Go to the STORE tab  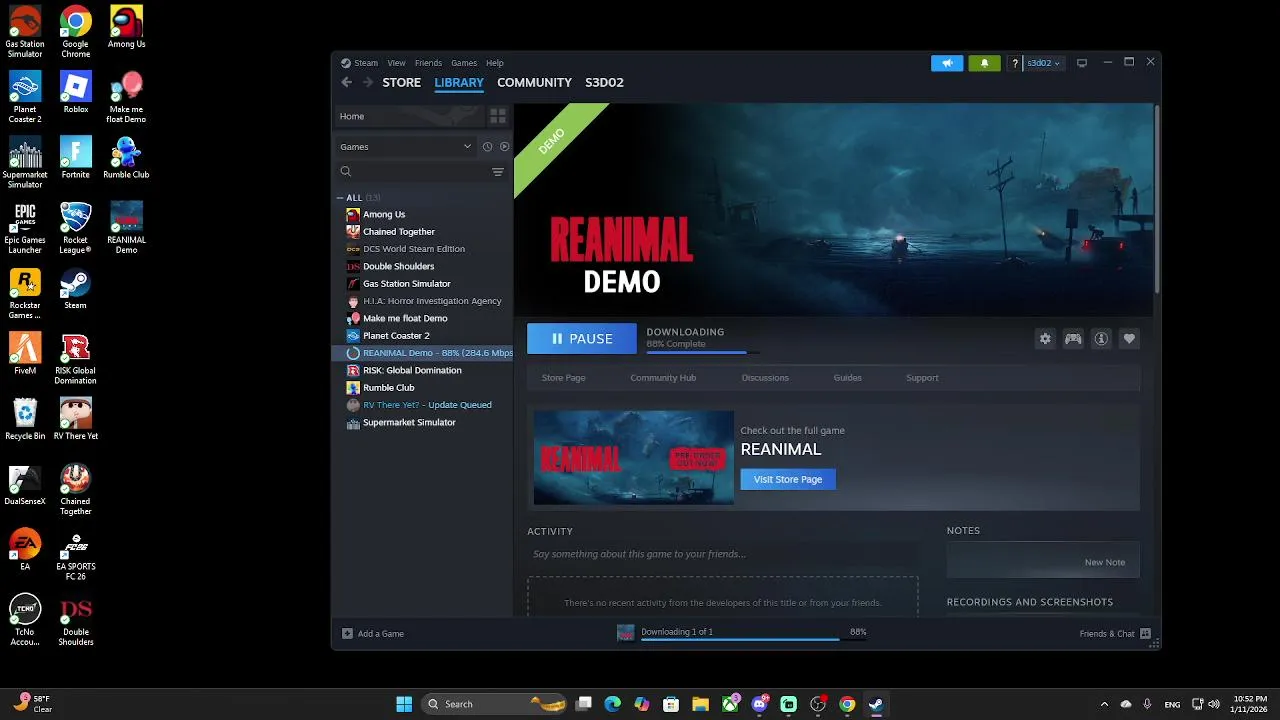click(x=401, y=82)
